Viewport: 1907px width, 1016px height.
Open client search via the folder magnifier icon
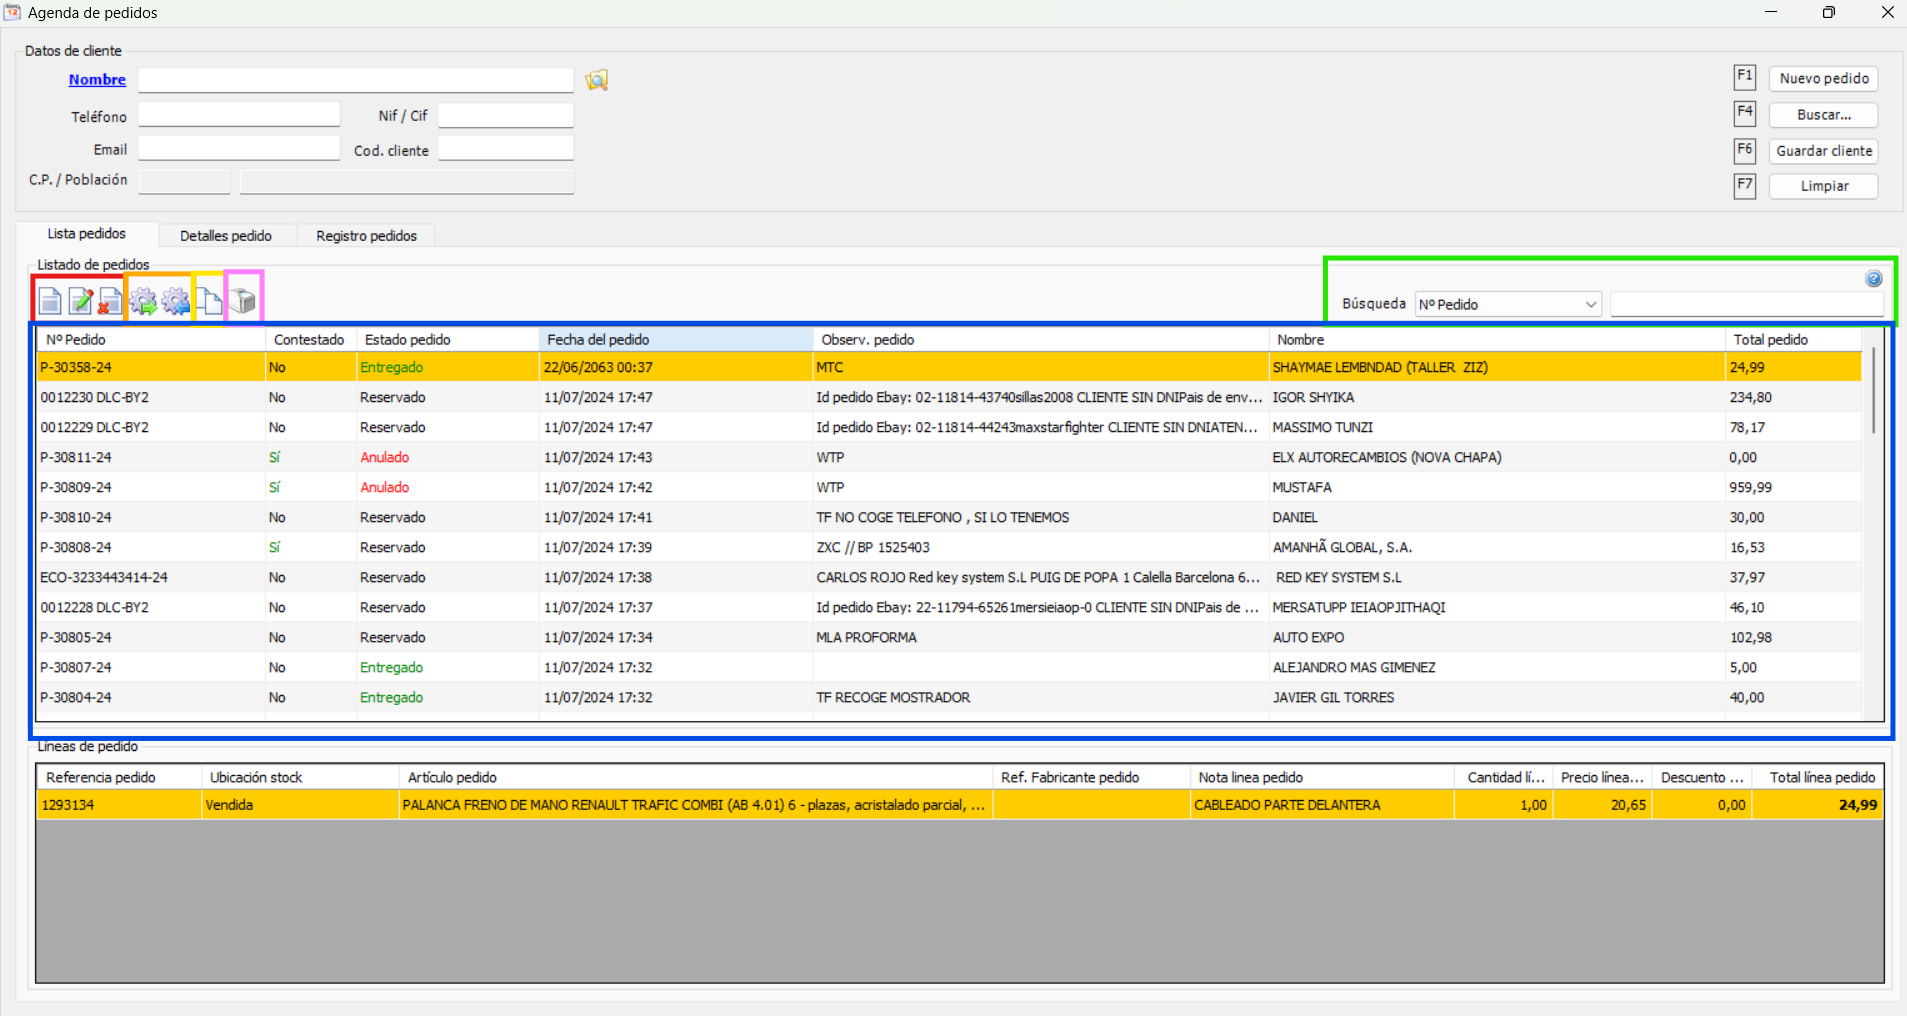pyautogui.click(x=596, y=80)
